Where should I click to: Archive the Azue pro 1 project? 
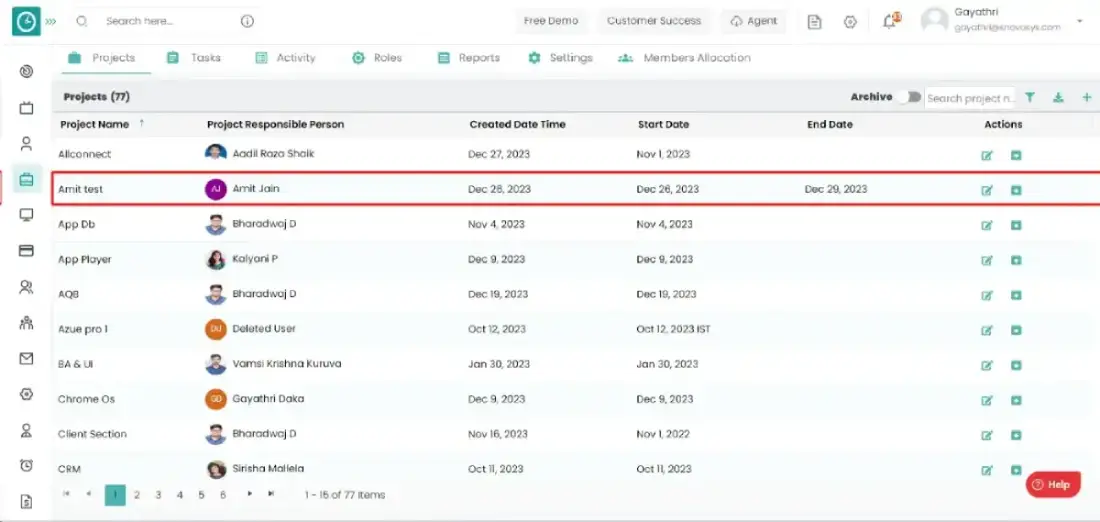point(1016,330)
